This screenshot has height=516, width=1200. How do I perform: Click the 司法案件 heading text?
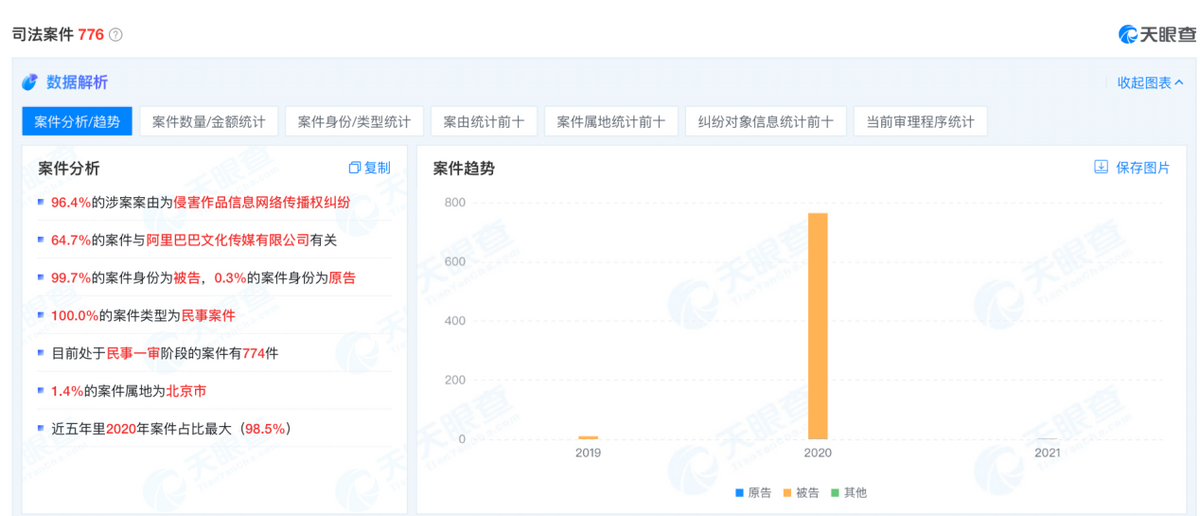42,34
